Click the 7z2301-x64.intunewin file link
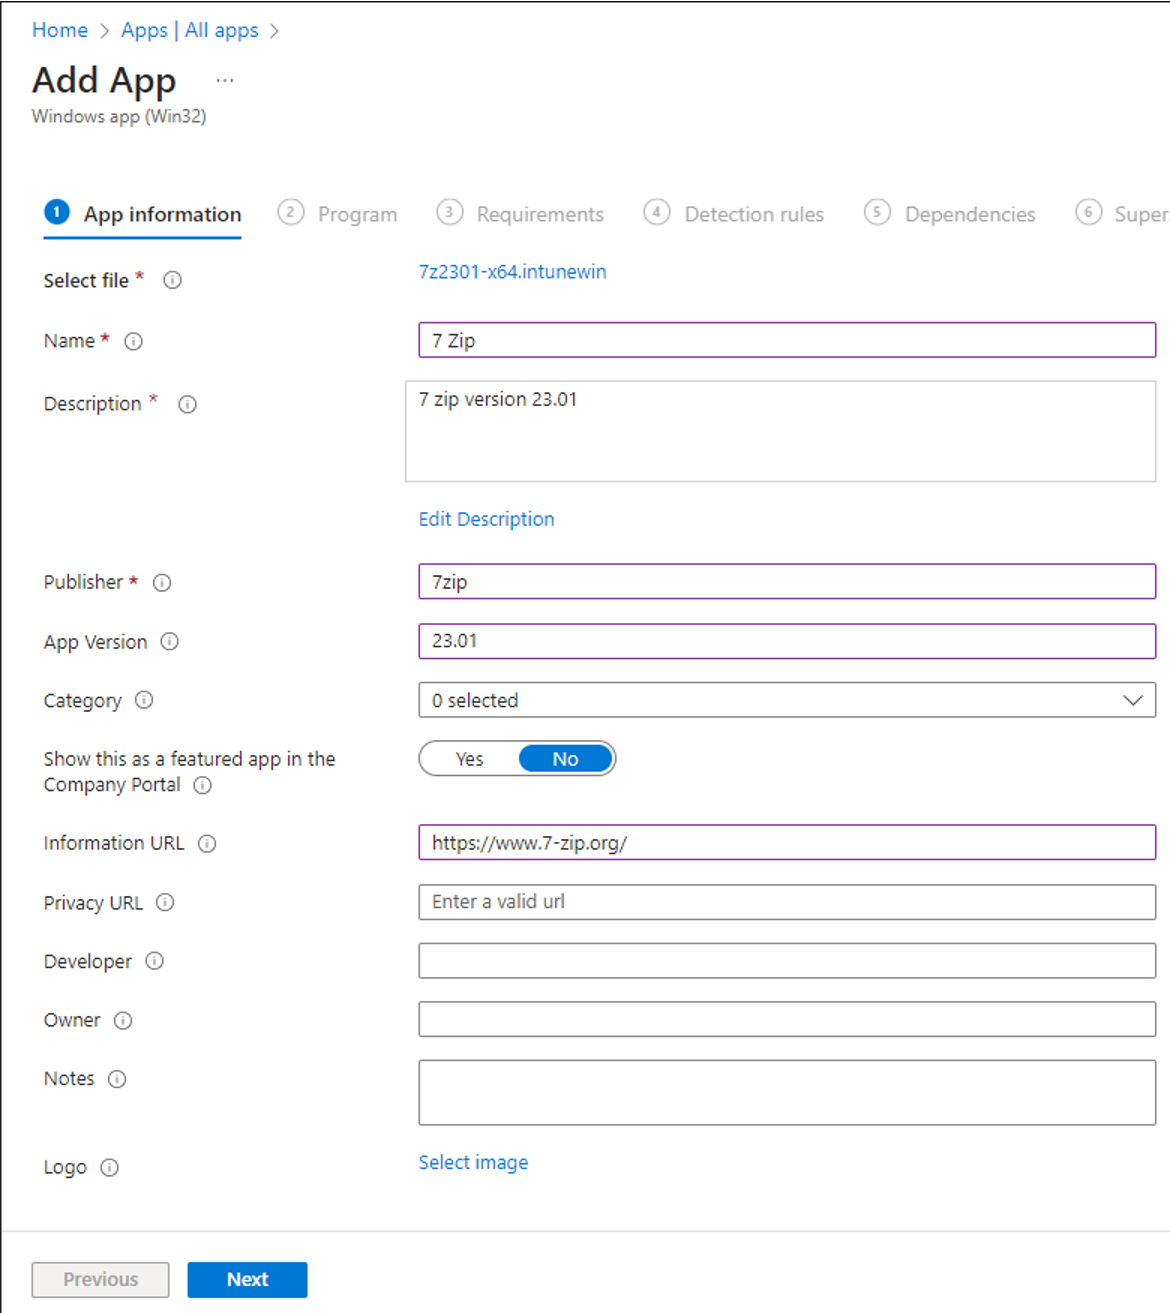1170x1313 pixels. point(512,271)
